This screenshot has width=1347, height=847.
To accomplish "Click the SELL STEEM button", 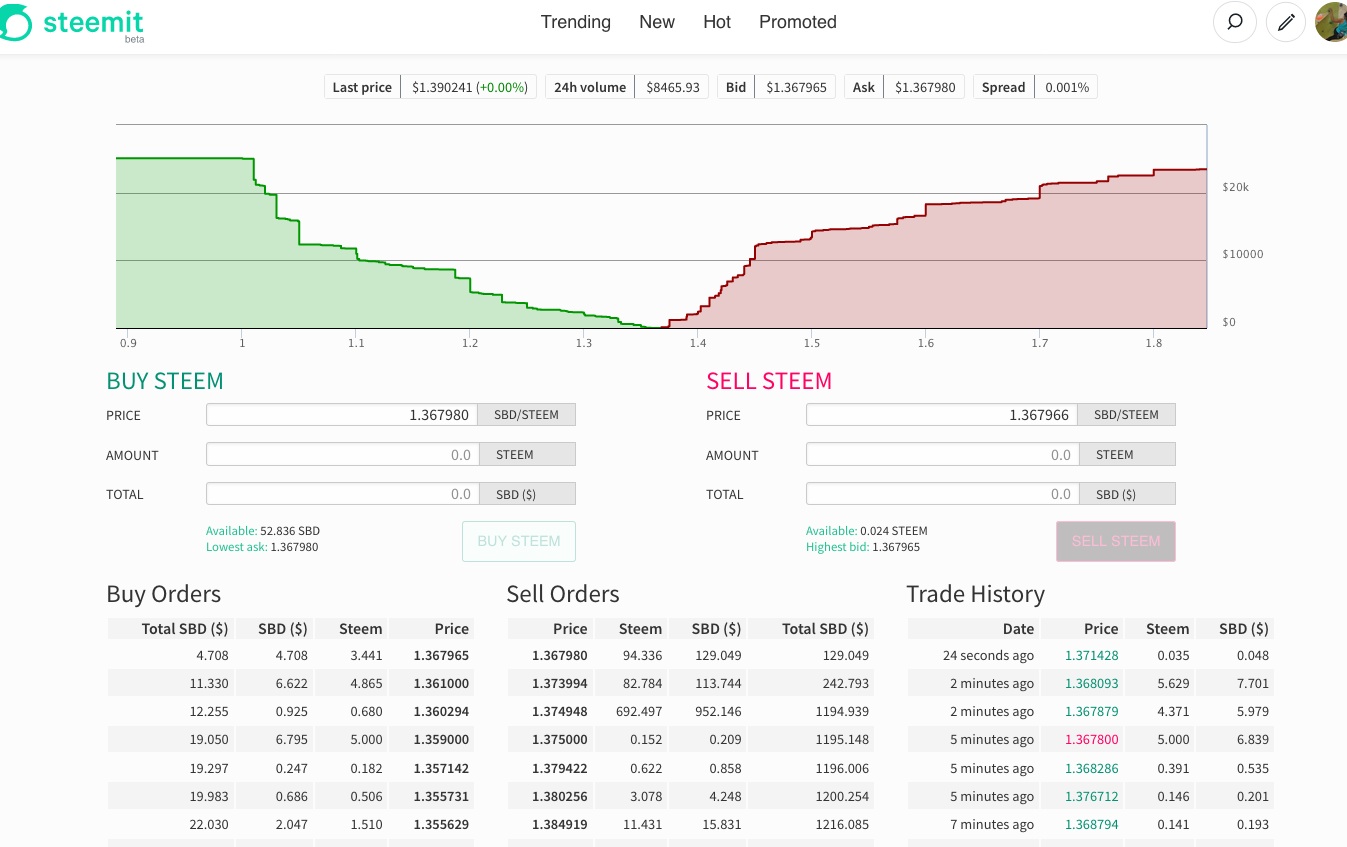I will (x=1116, y=541).
